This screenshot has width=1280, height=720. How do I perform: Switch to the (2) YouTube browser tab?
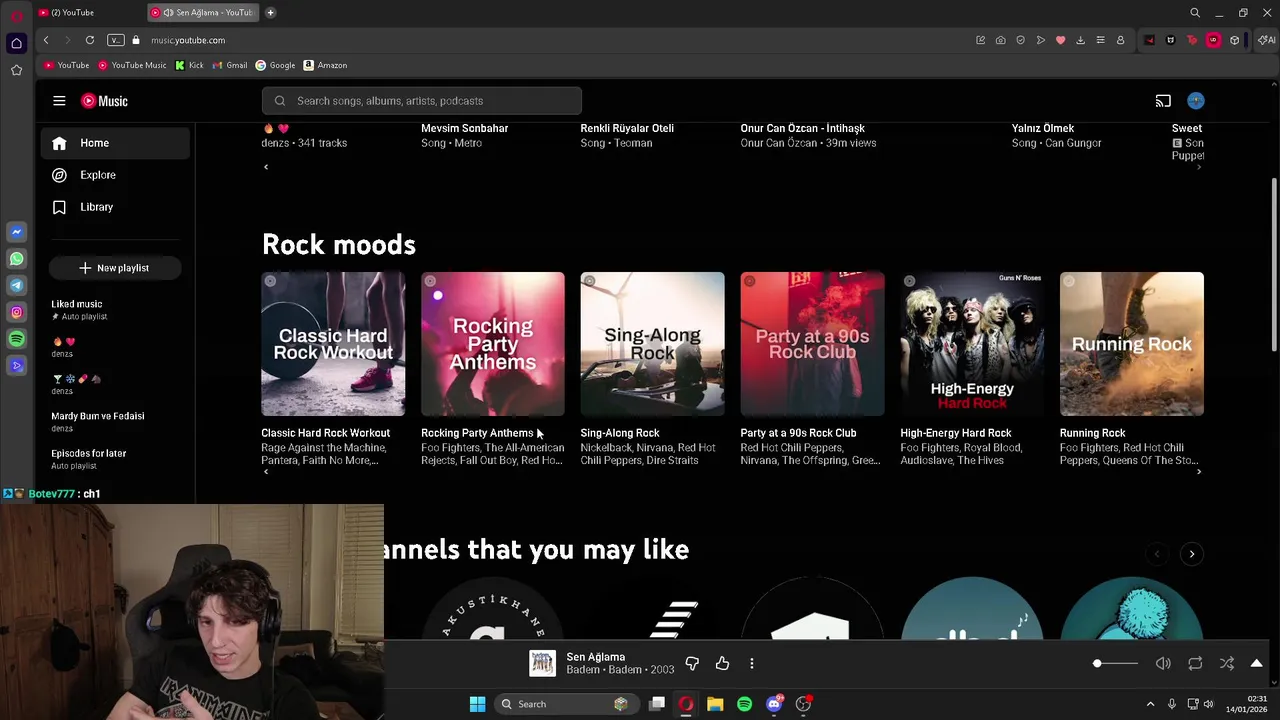point(88,12)
